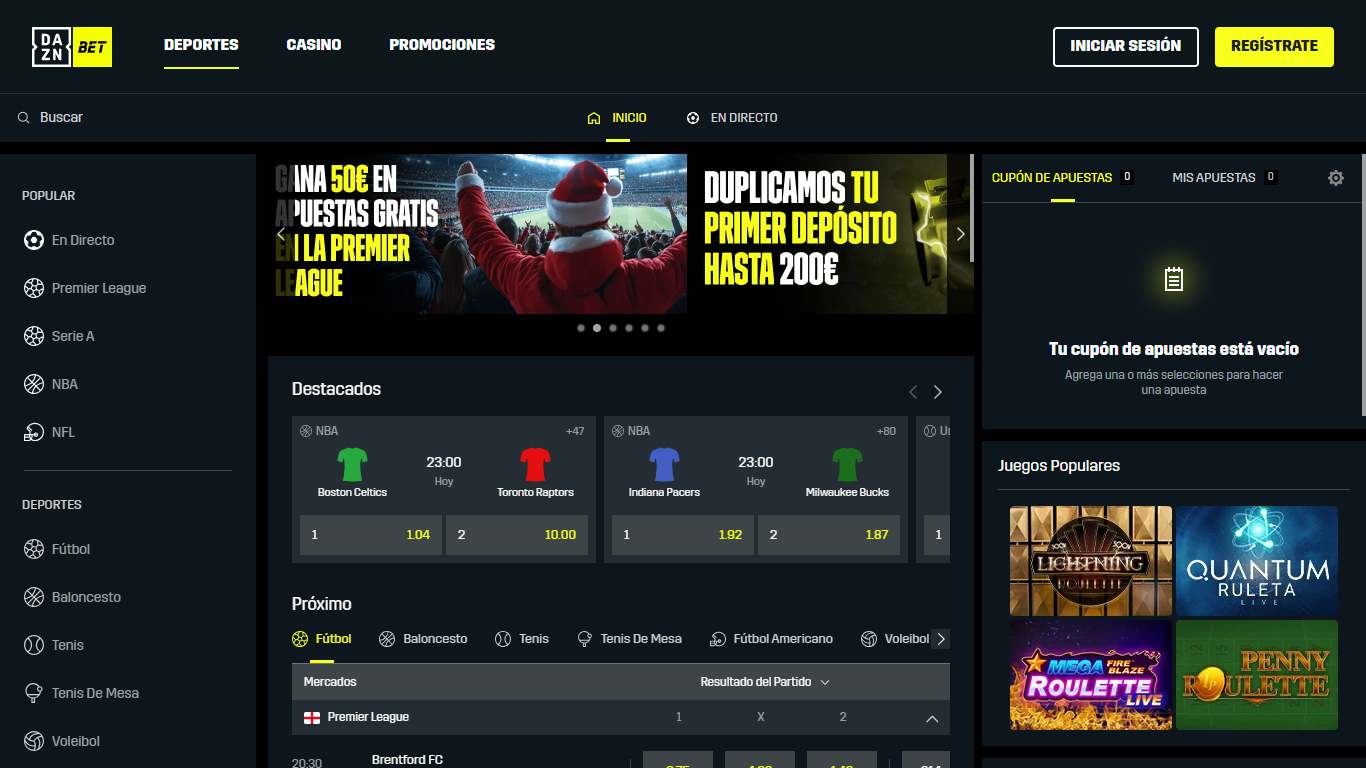The image size is (1366, 768).
Task: Select the first banner carousel dot
Action: pyautogui.click(x=581, y=328)
